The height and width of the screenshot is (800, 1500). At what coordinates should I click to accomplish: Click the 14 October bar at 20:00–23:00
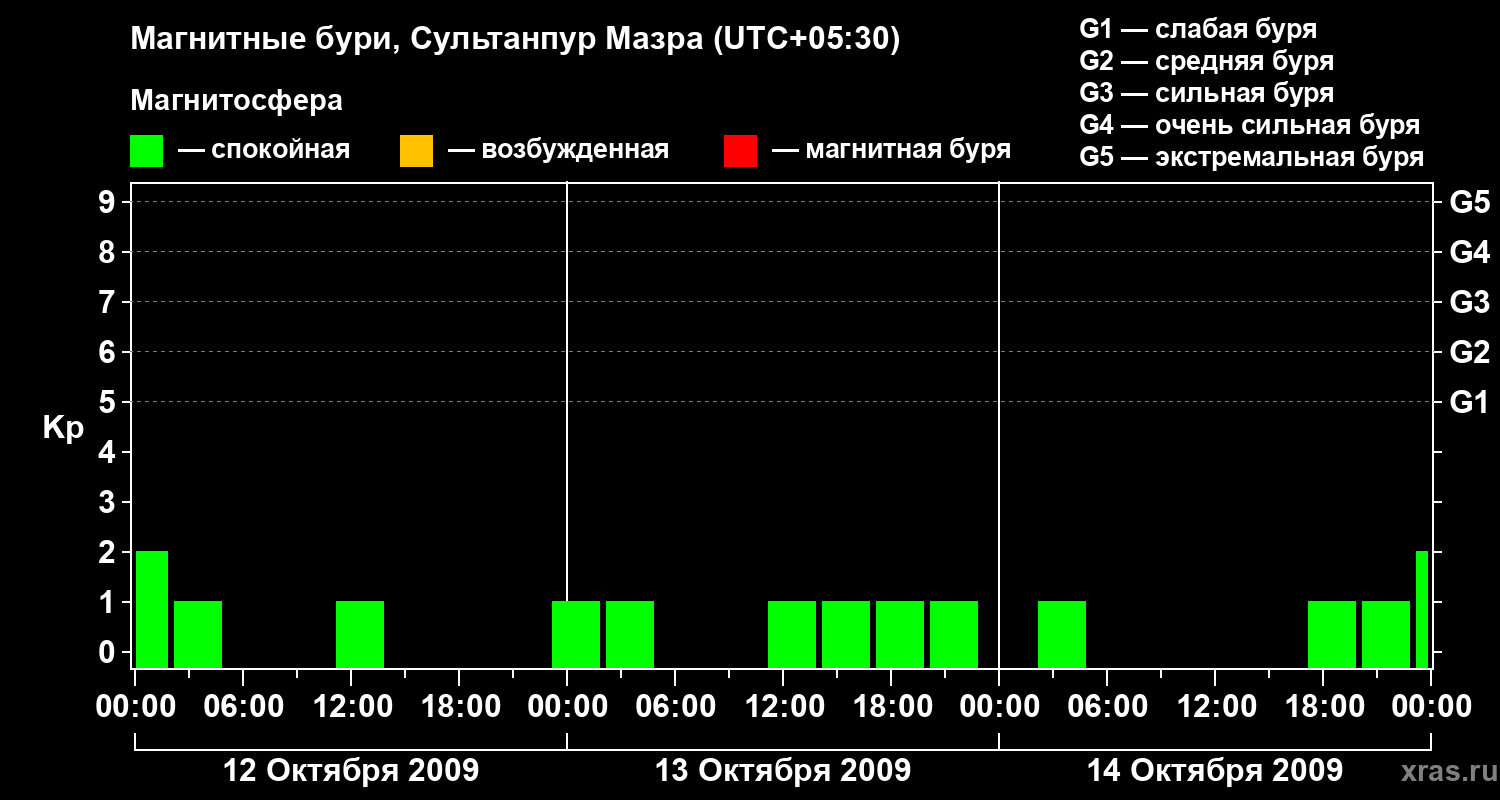tap(1386, 634)
